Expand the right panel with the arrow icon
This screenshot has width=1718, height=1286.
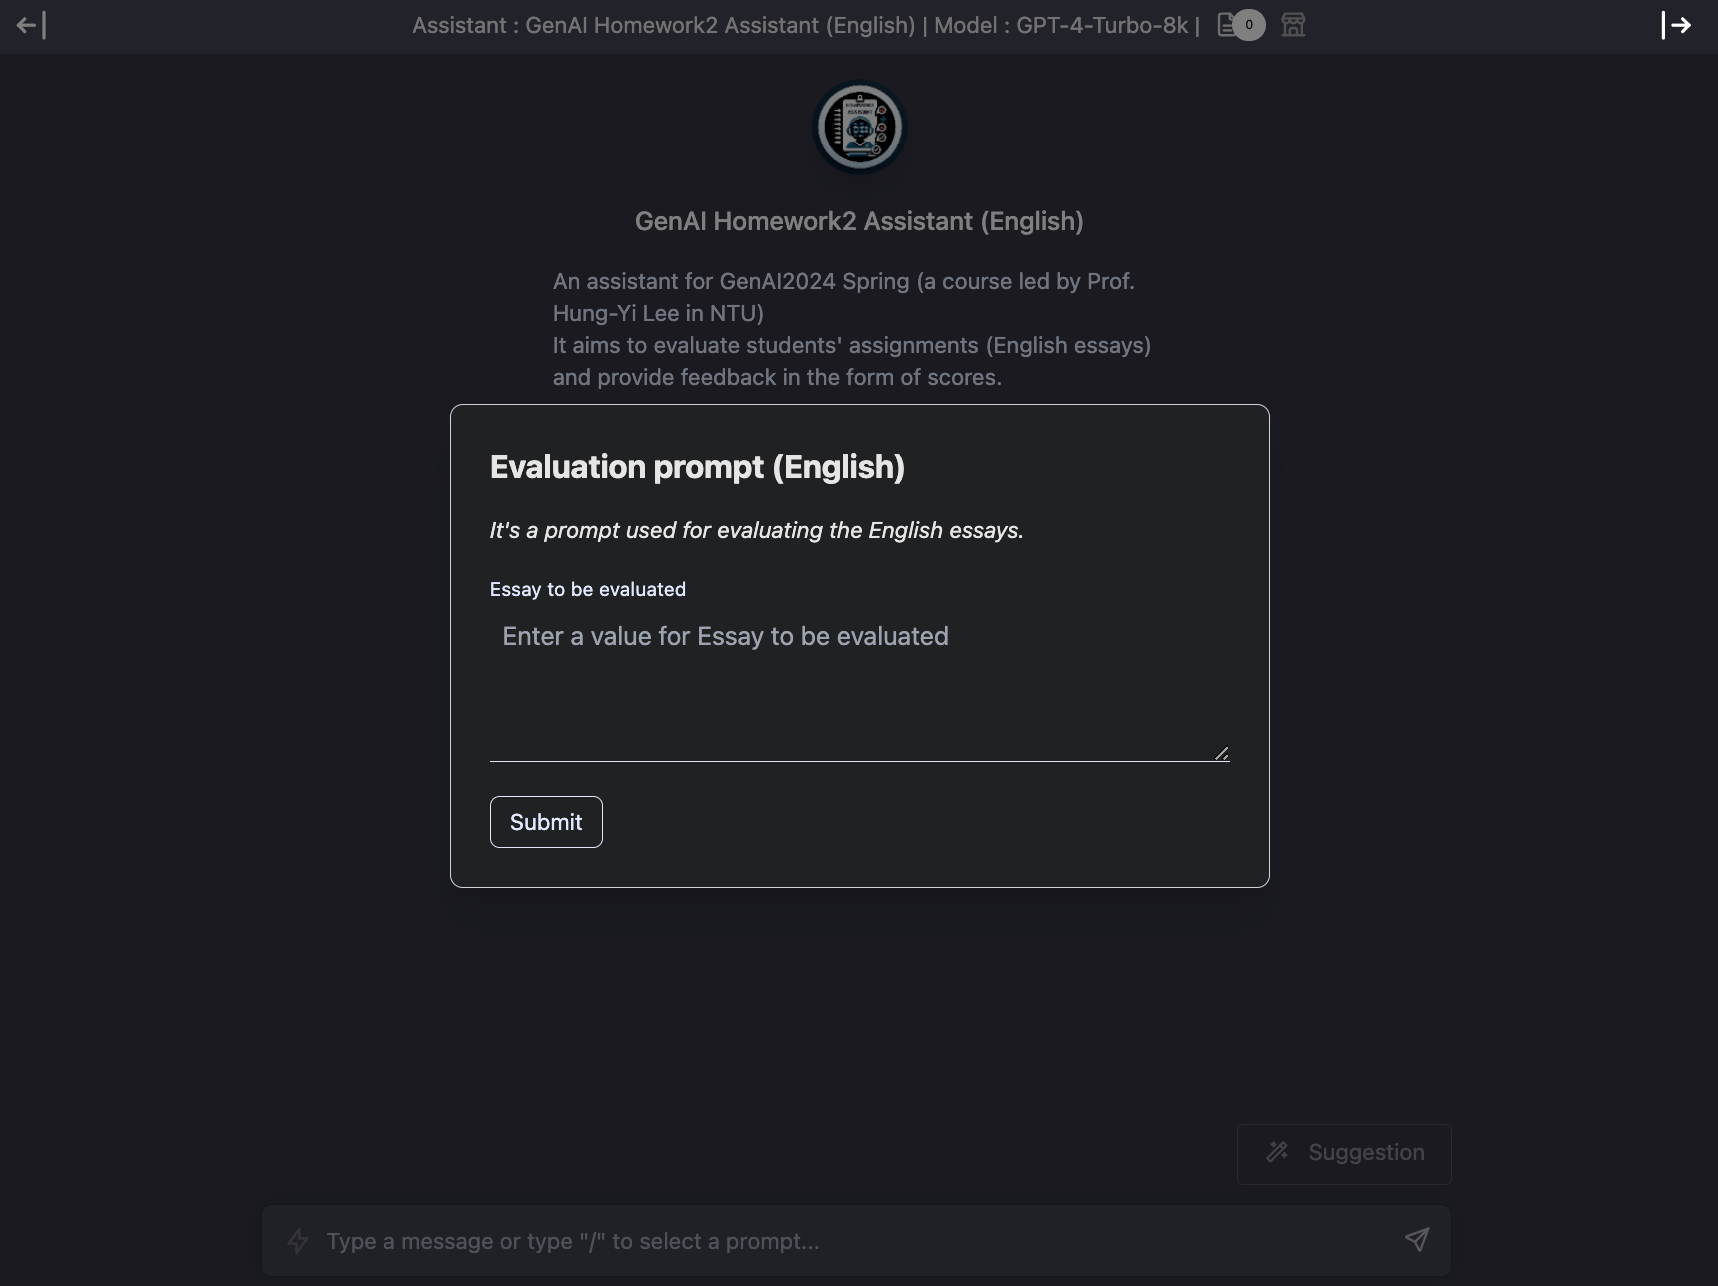(1676, 25)
